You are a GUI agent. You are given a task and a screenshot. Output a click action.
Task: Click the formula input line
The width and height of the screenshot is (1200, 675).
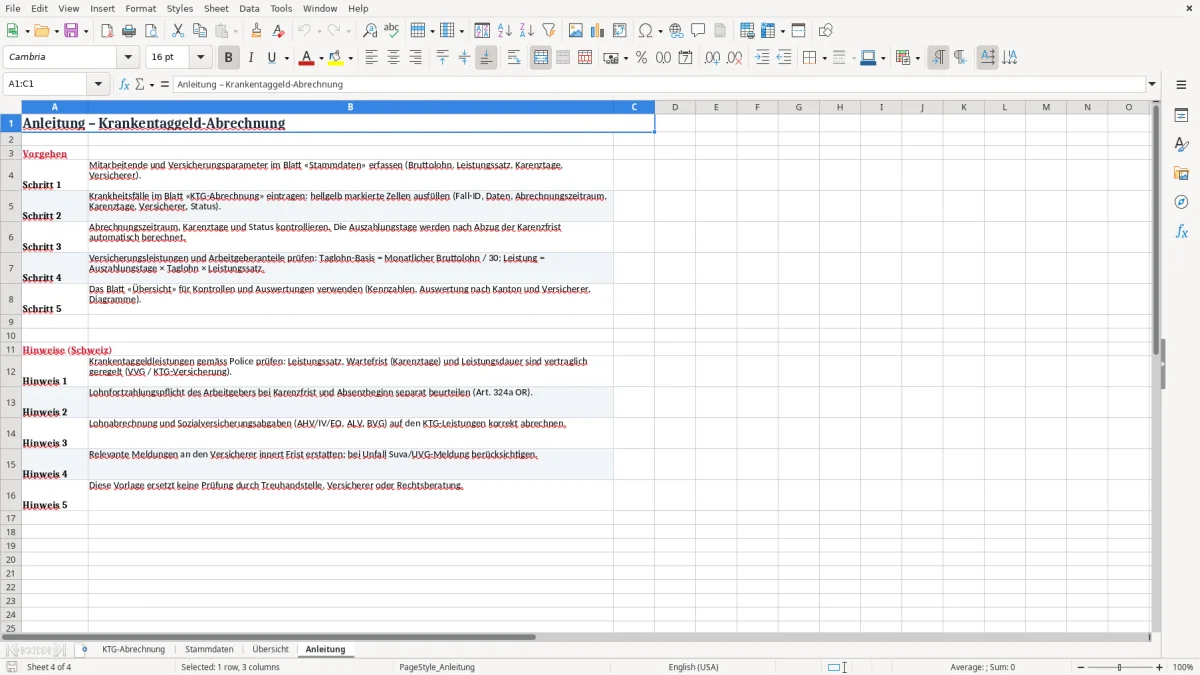click(x=659, y=85)
